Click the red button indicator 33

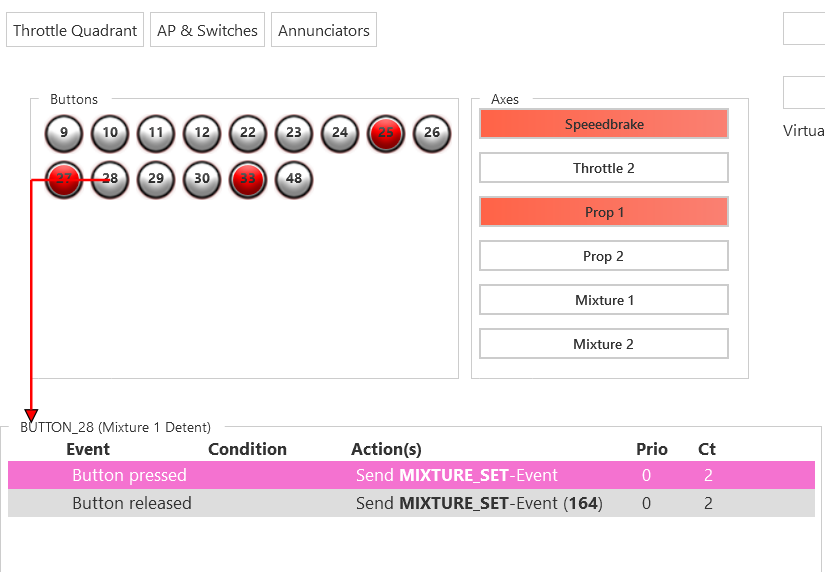pos(248,179)
